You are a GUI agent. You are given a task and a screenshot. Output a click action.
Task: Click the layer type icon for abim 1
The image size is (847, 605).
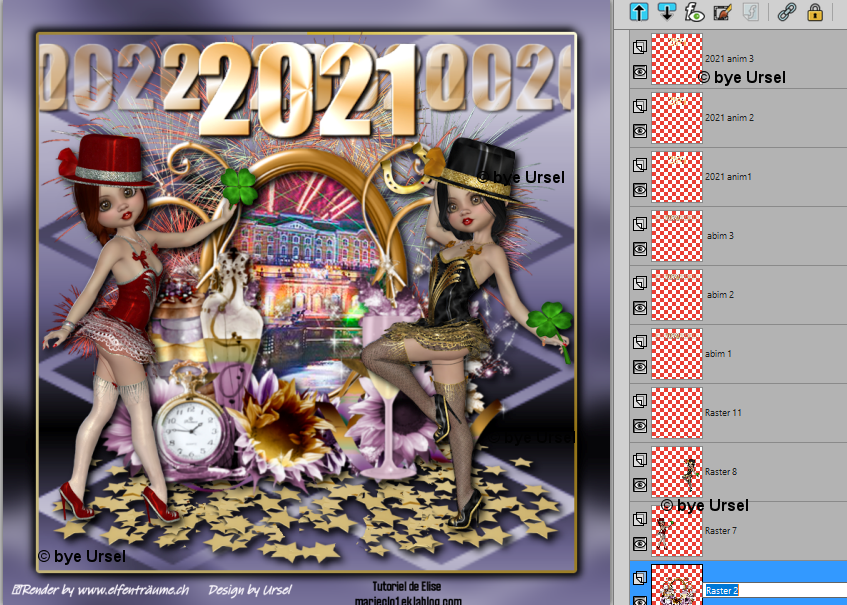(x=640, y=341)
